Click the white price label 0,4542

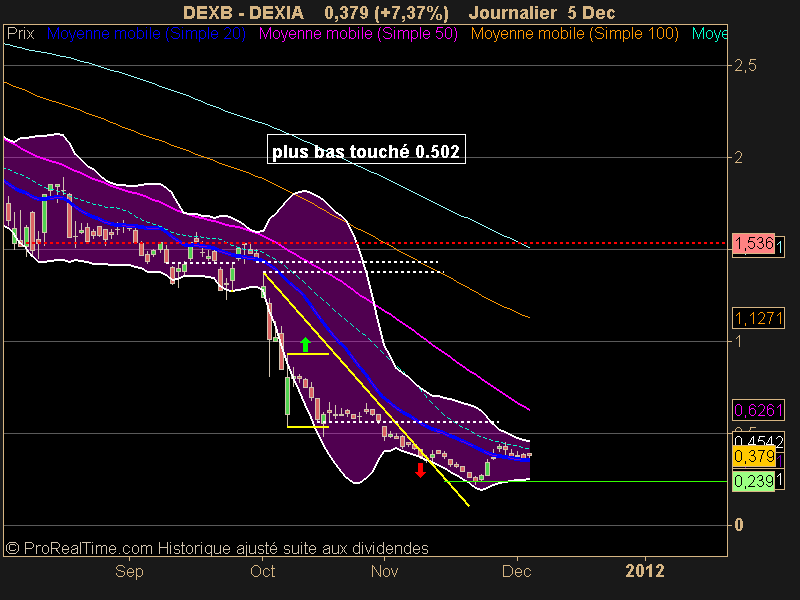pos(758,441)
